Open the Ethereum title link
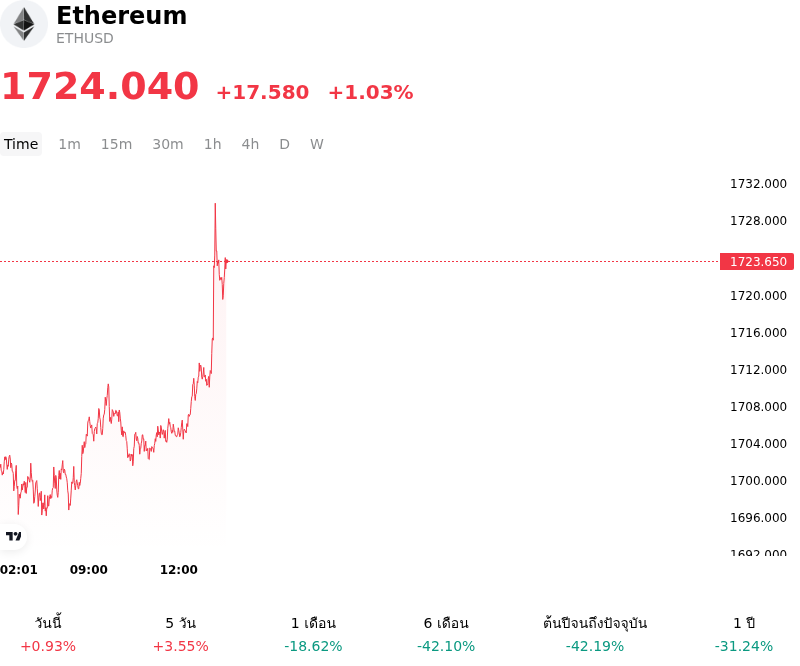Screen dimensions: 800x666 pos(121,15)
